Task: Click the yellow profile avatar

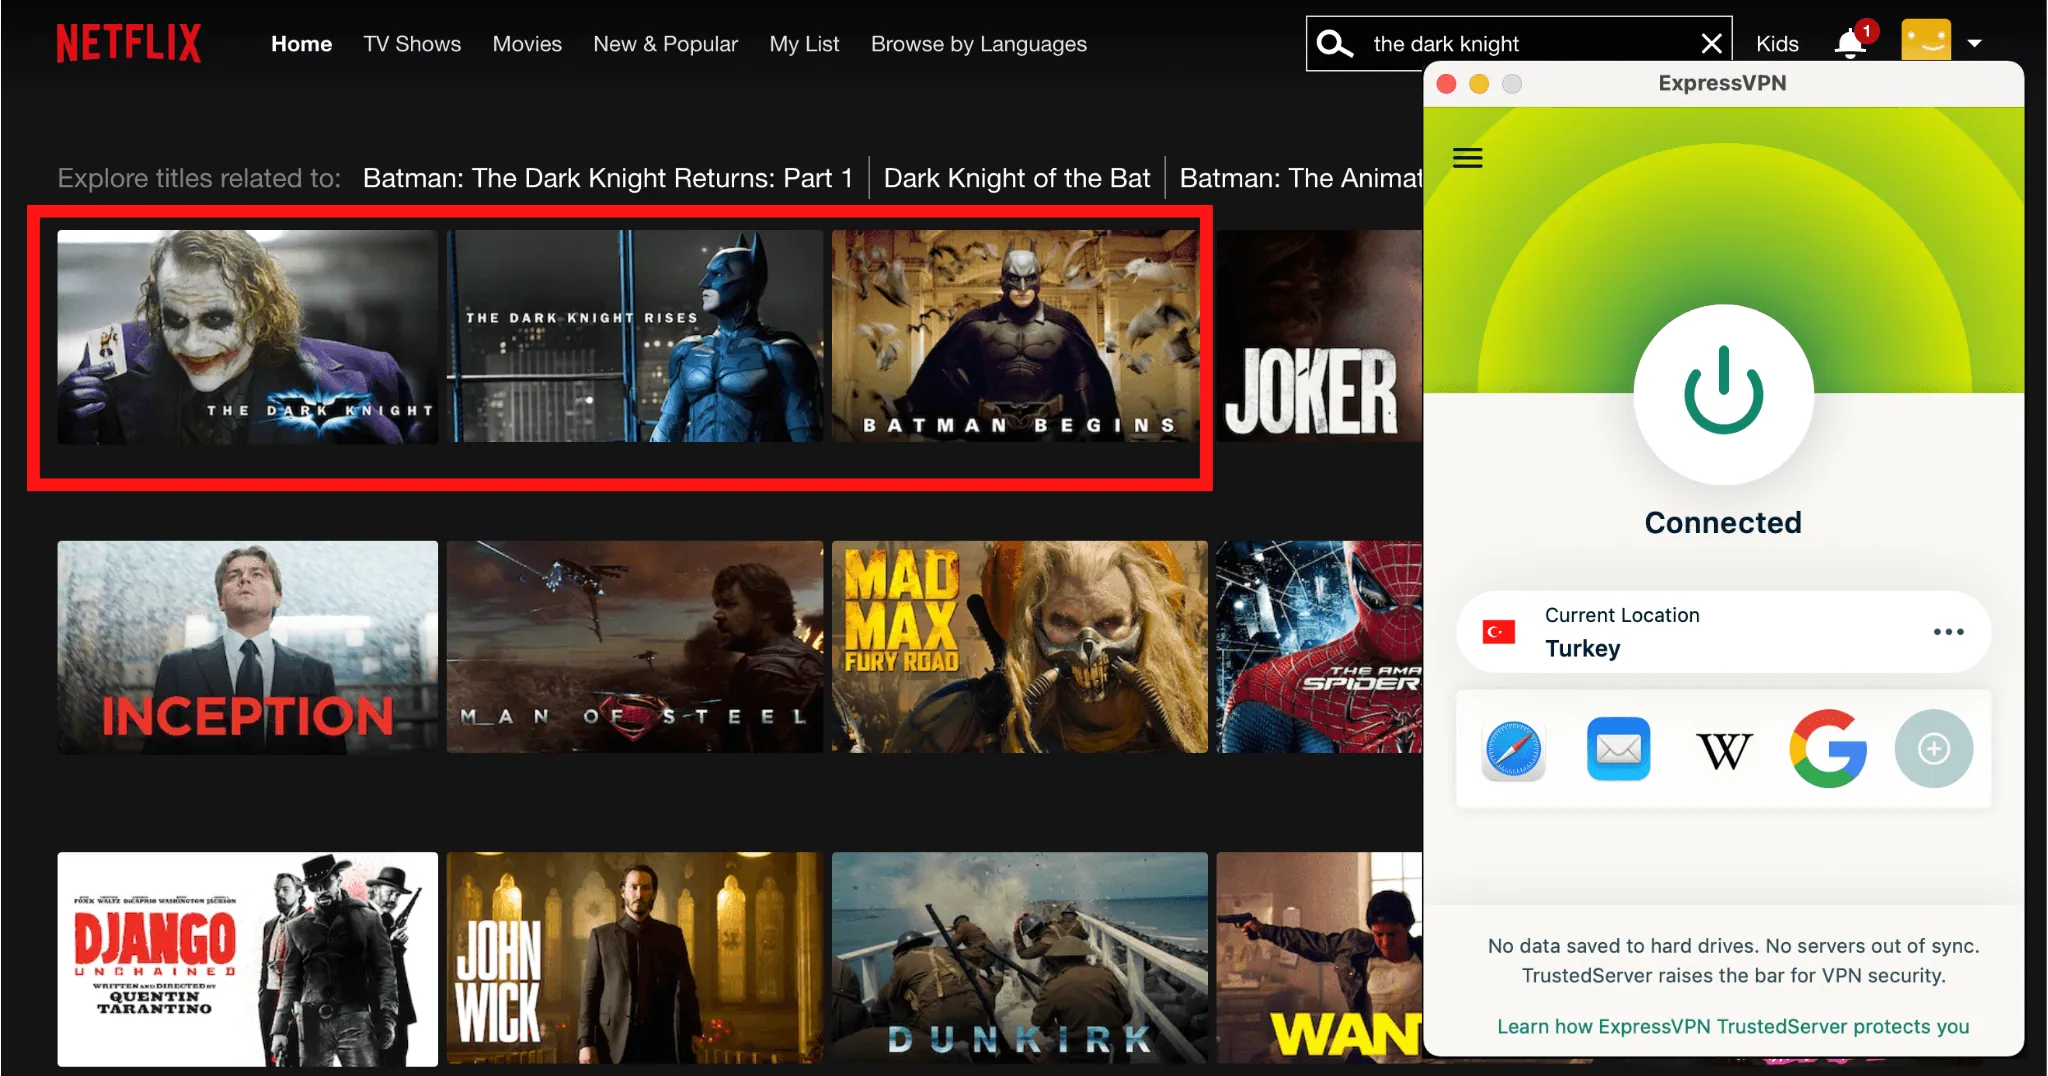Action: [x=1926, y=42]
